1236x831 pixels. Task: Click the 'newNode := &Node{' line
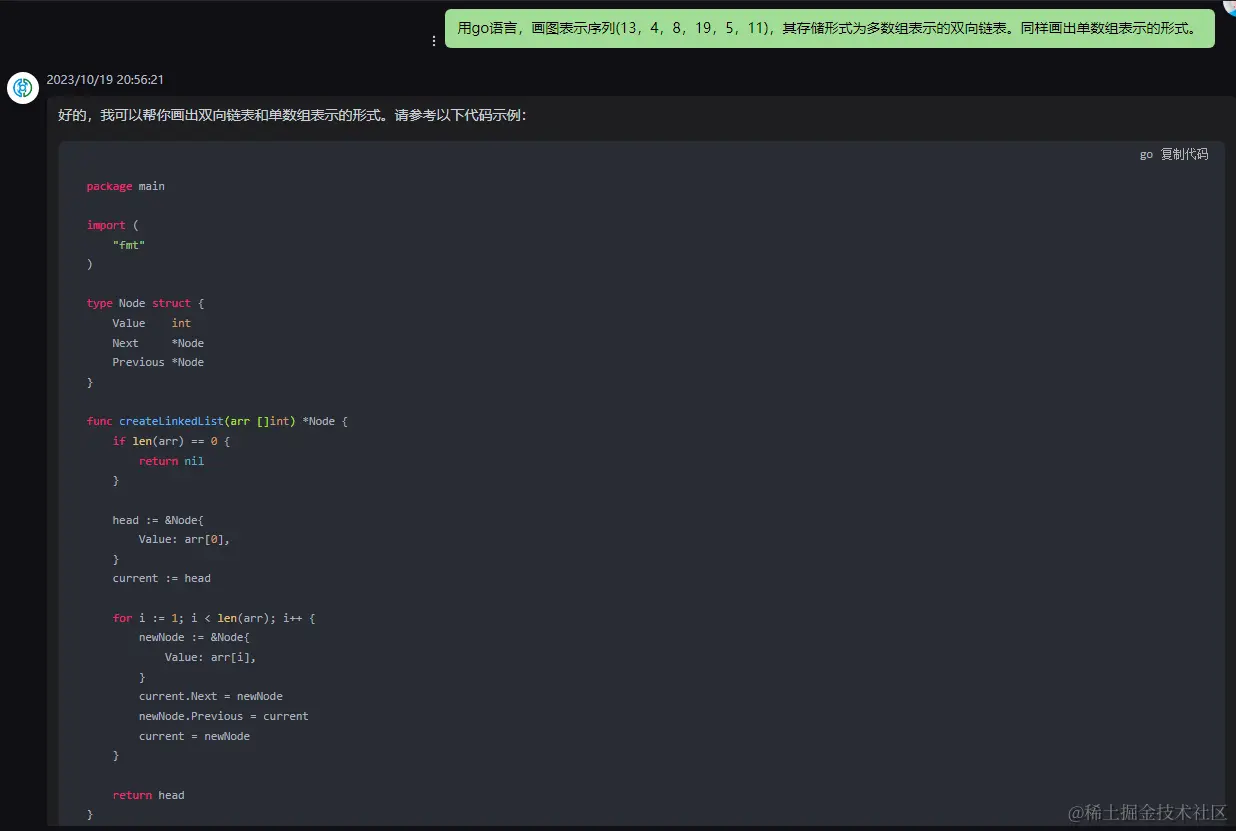[x=195, y=637]
